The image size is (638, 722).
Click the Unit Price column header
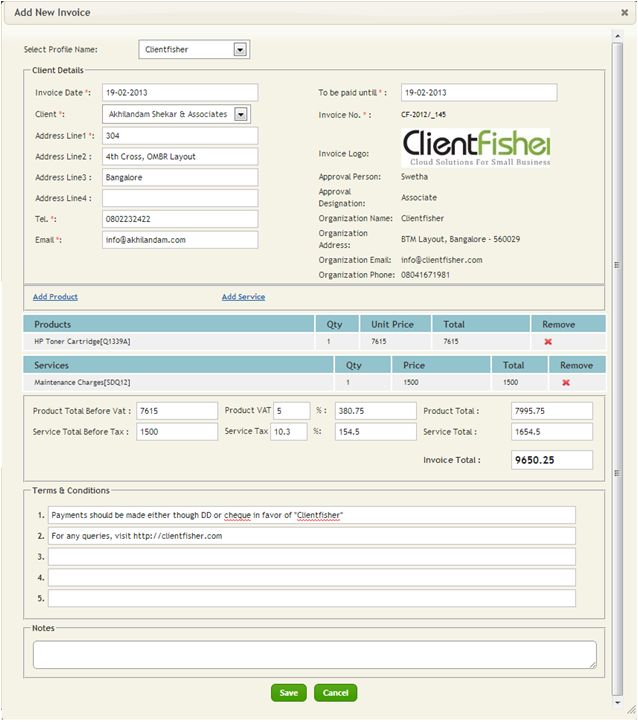click(395, 324)
